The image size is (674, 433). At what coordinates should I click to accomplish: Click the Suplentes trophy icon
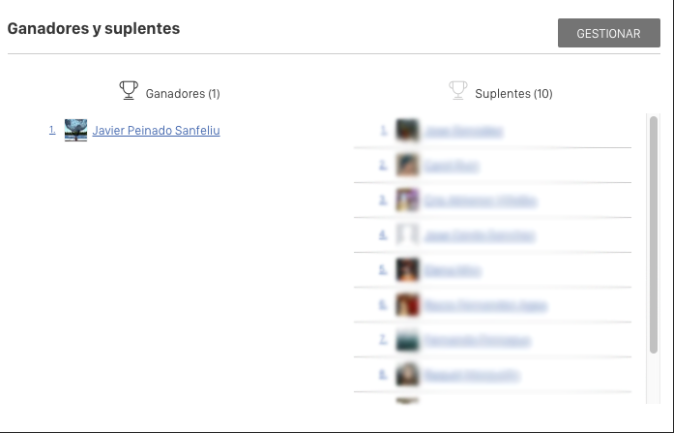point(458,90)
